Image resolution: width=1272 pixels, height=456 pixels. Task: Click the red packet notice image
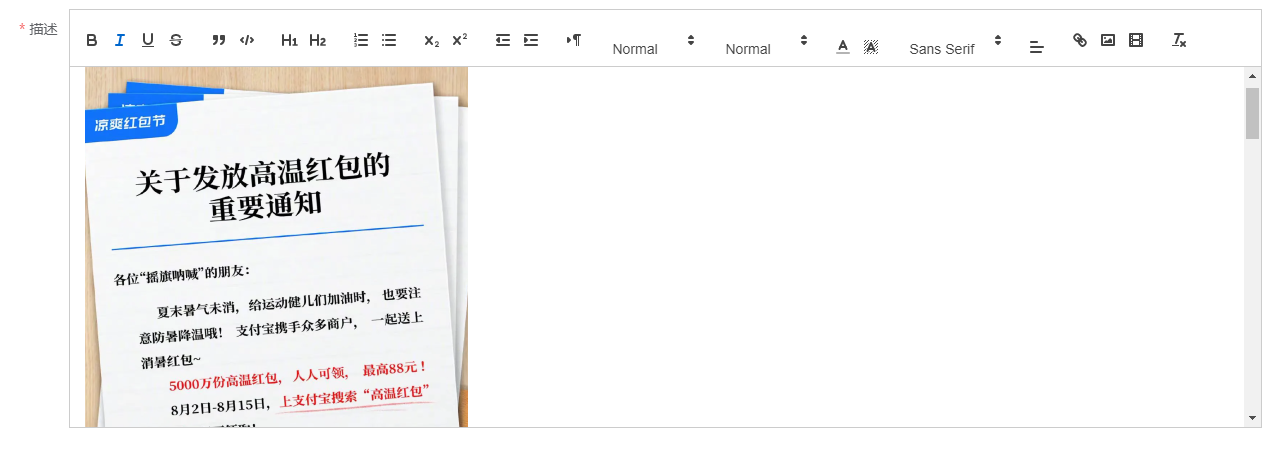coord(276,247)
